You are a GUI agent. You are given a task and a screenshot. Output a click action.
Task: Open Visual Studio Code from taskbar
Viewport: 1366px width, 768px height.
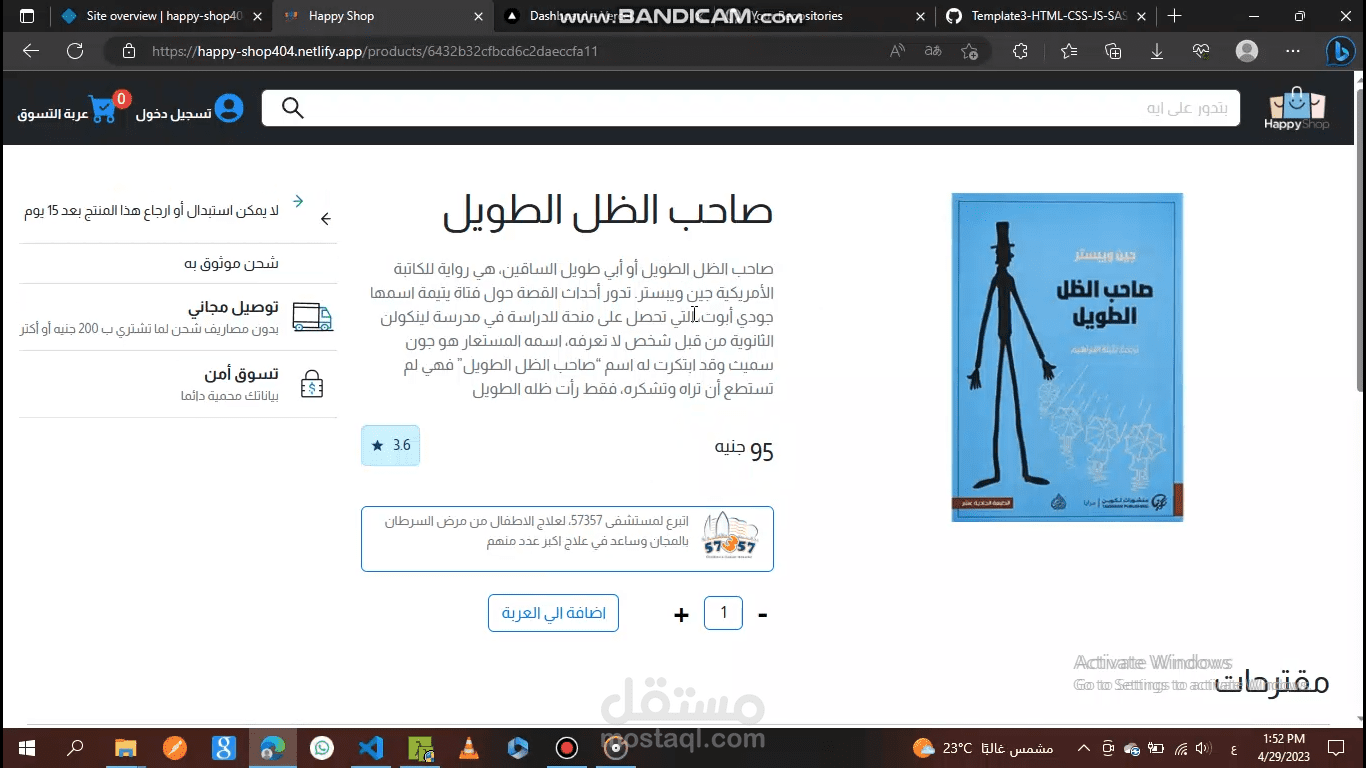click(371, 748)
